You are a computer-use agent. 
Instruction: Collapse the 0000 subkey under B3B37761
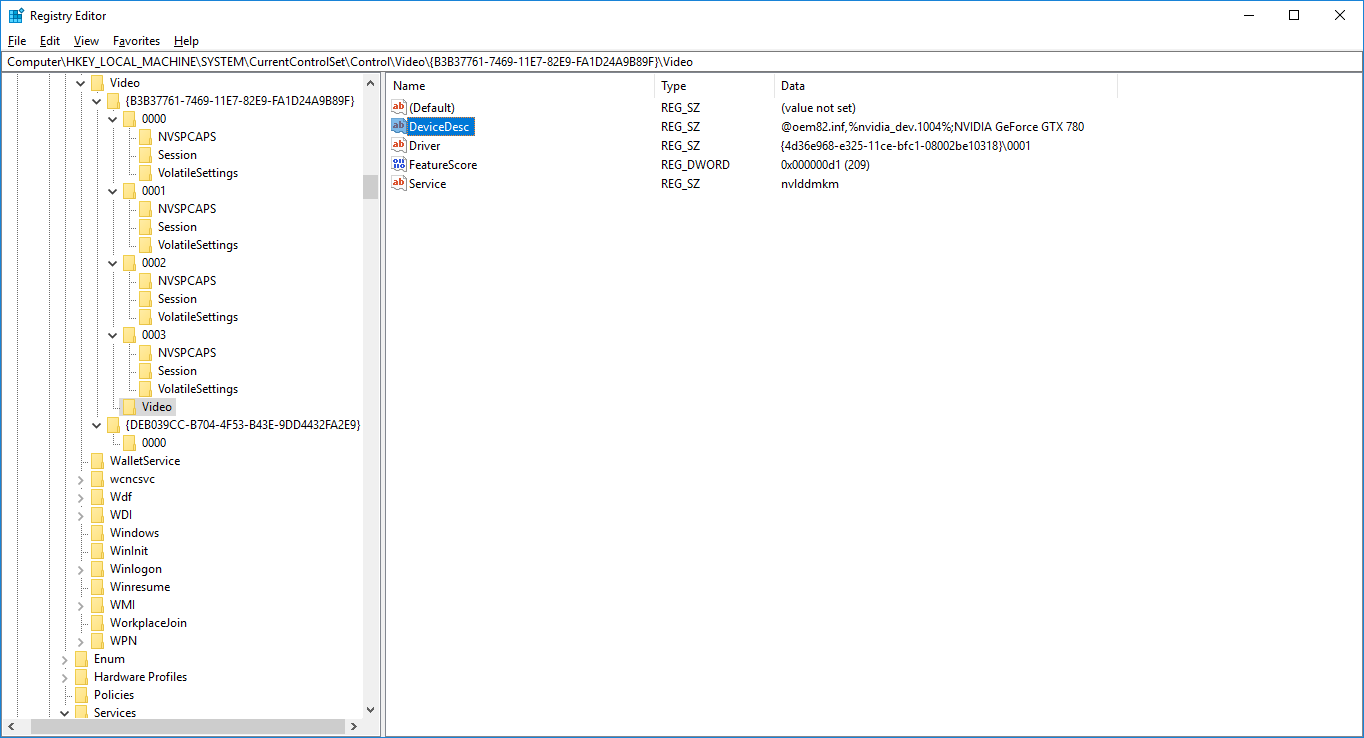pos(113,119)
